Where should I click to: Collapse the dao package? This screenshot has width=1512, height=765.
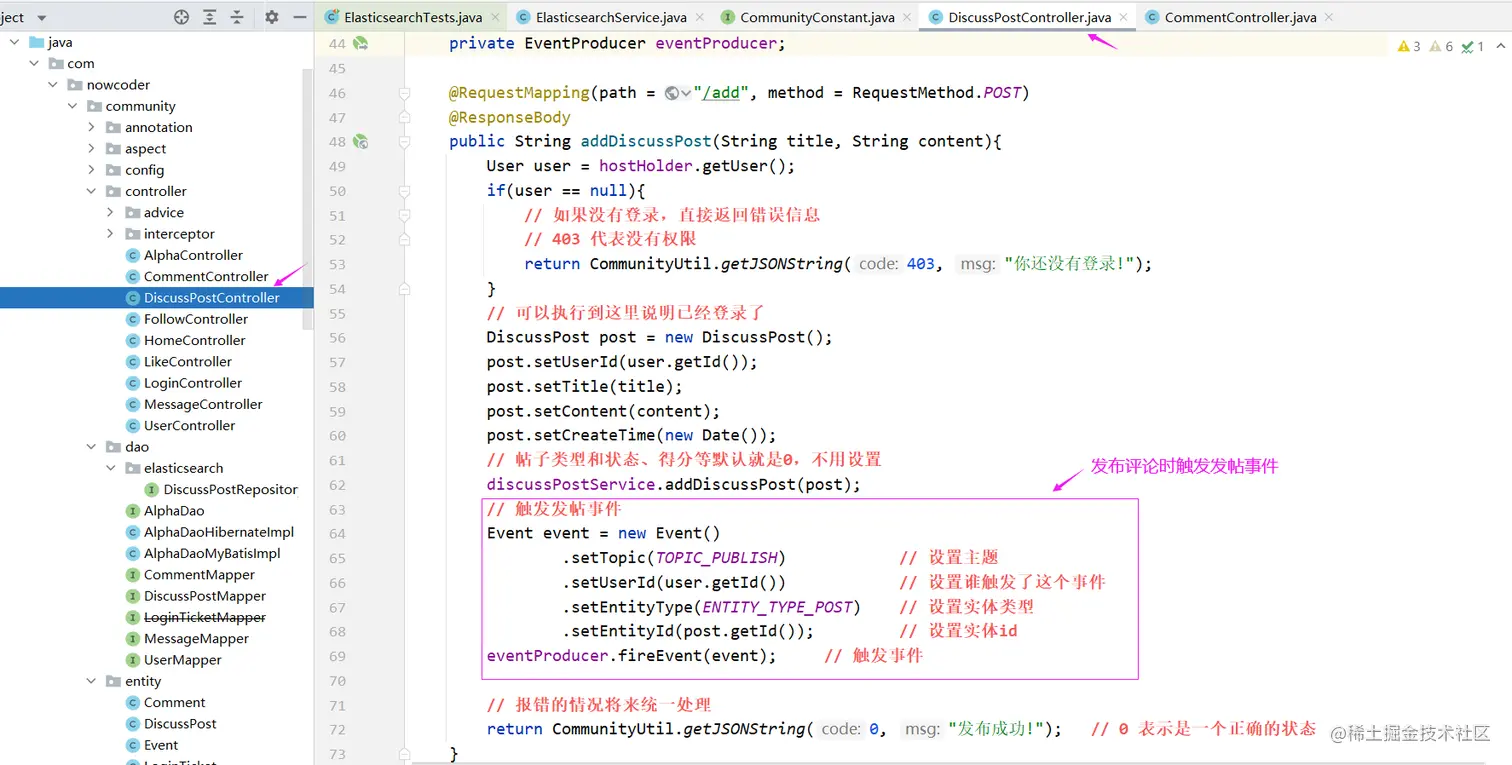pyautogui.click(x=91, y=447)
